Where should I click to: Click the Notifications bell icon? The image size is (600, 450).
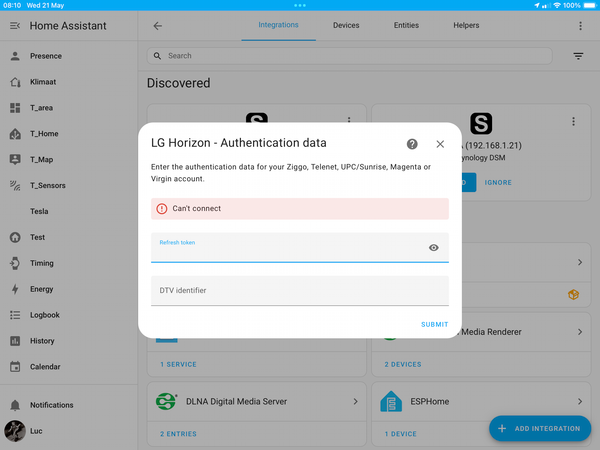pos(15,405)
